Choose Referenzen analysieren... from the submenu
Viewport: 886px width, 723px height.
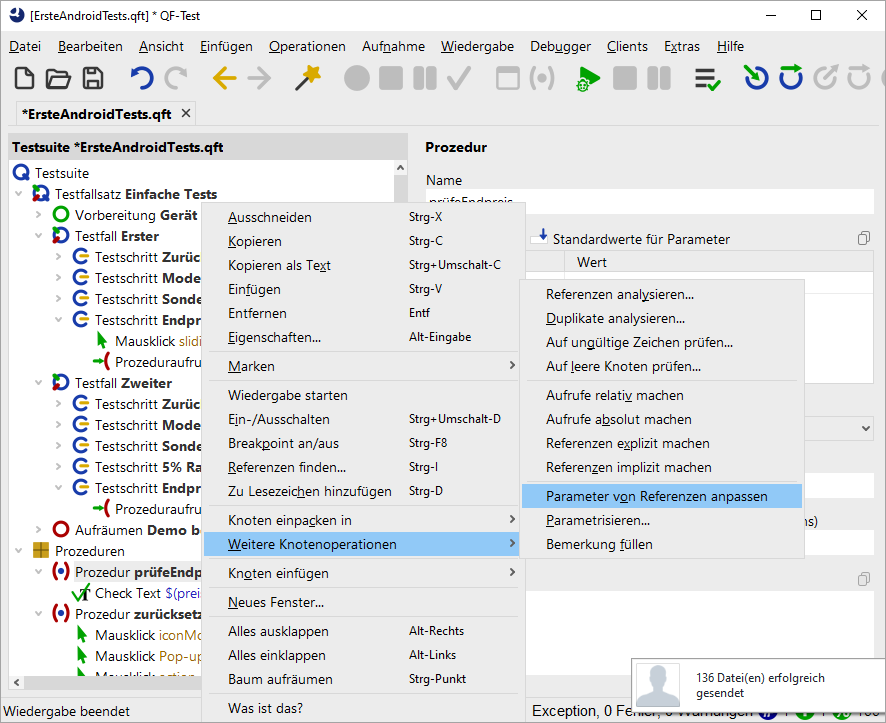click(x=620, y=294)
